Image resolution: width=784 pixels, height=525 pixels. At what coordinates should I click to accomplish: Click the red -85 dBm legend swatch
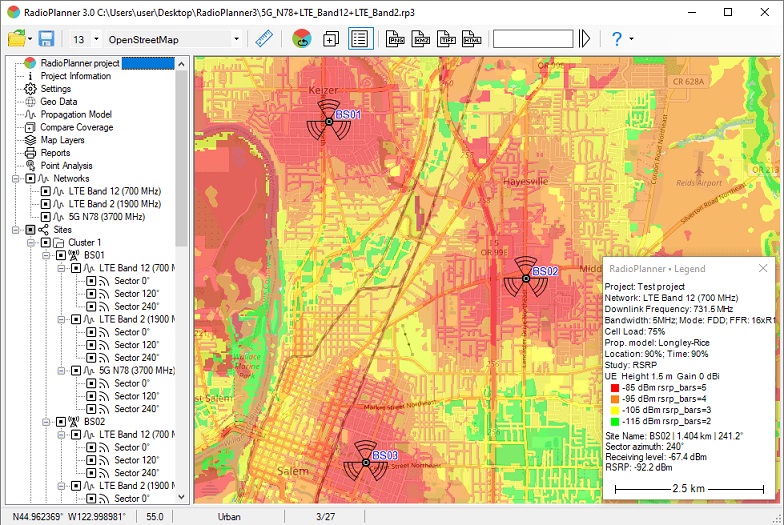click(615, 388)
